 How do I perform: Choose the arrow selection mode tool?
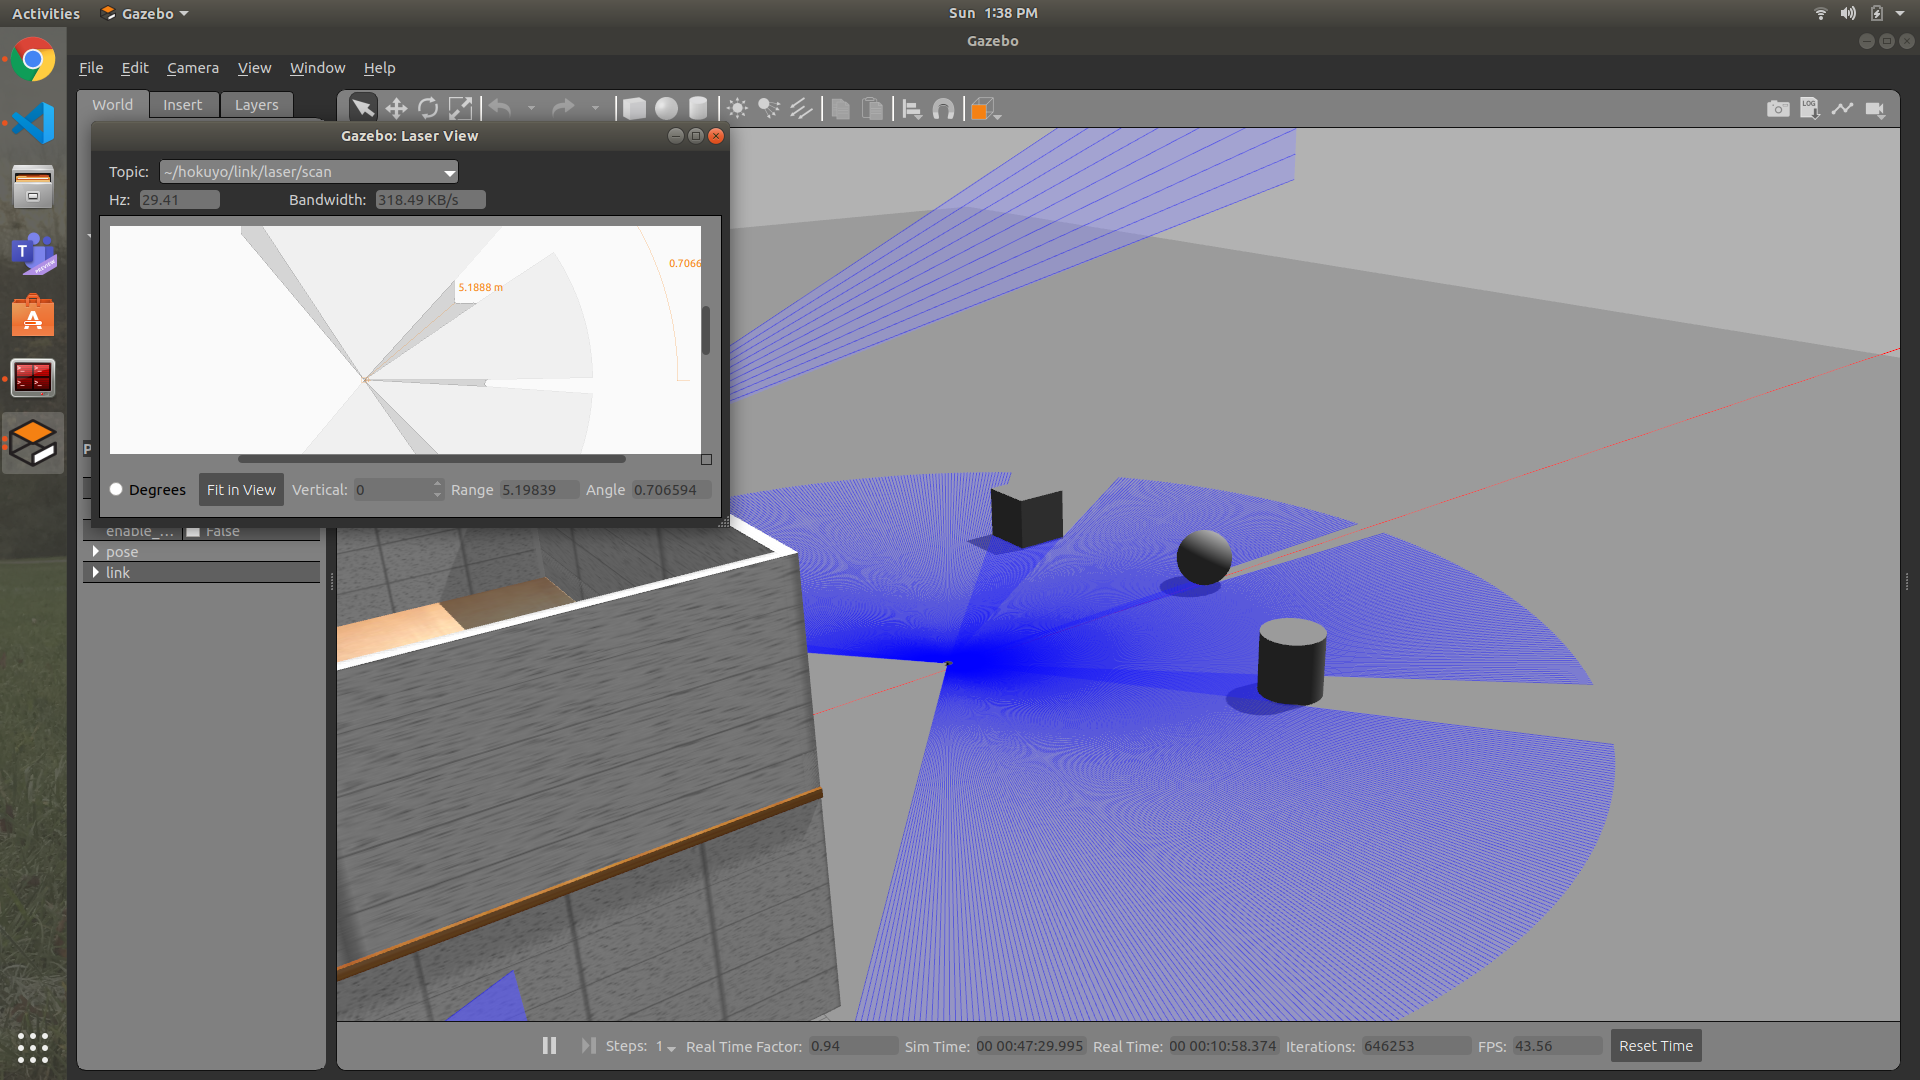tap(363, 108)
